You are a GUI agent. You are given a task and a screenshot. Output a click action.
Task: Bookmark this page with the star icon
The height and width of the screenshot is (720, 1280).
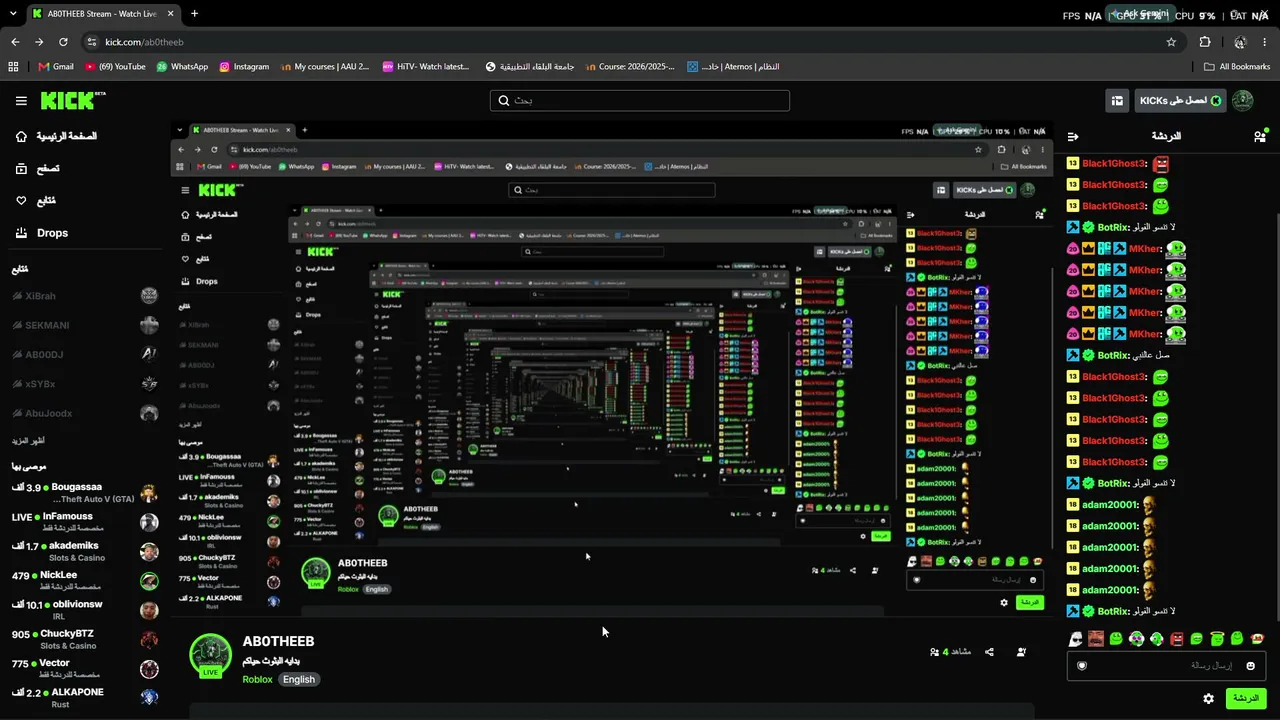(1171, 42)
